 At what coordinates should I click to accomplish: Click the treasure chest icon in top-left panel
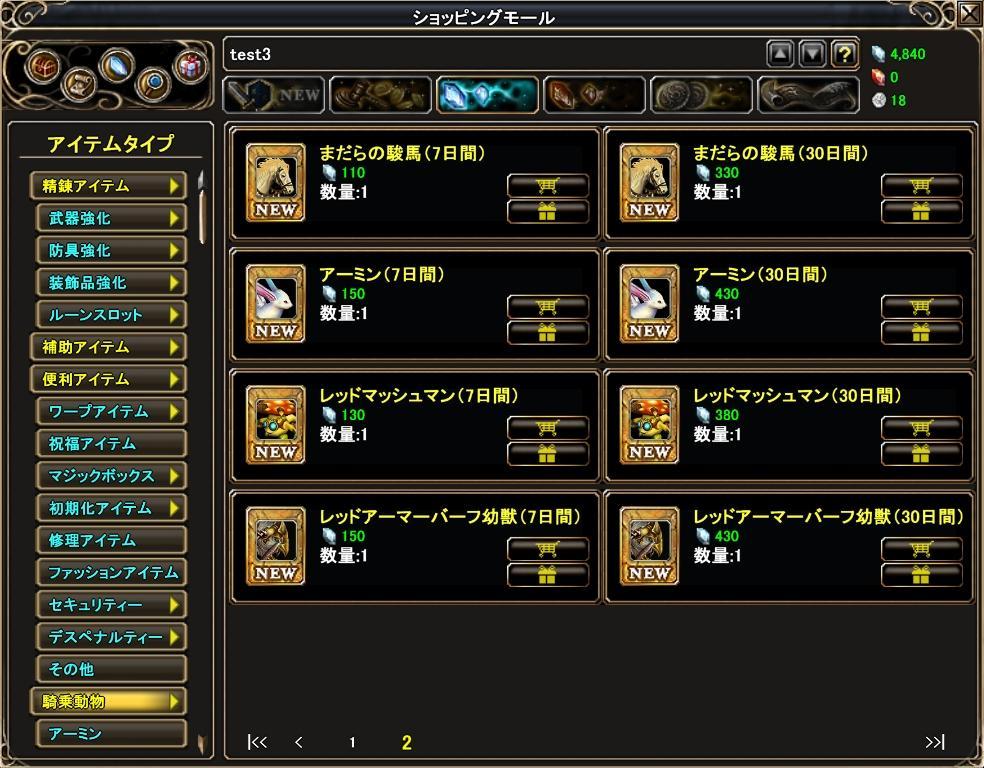pyautogui.click(x=43, y=65)
